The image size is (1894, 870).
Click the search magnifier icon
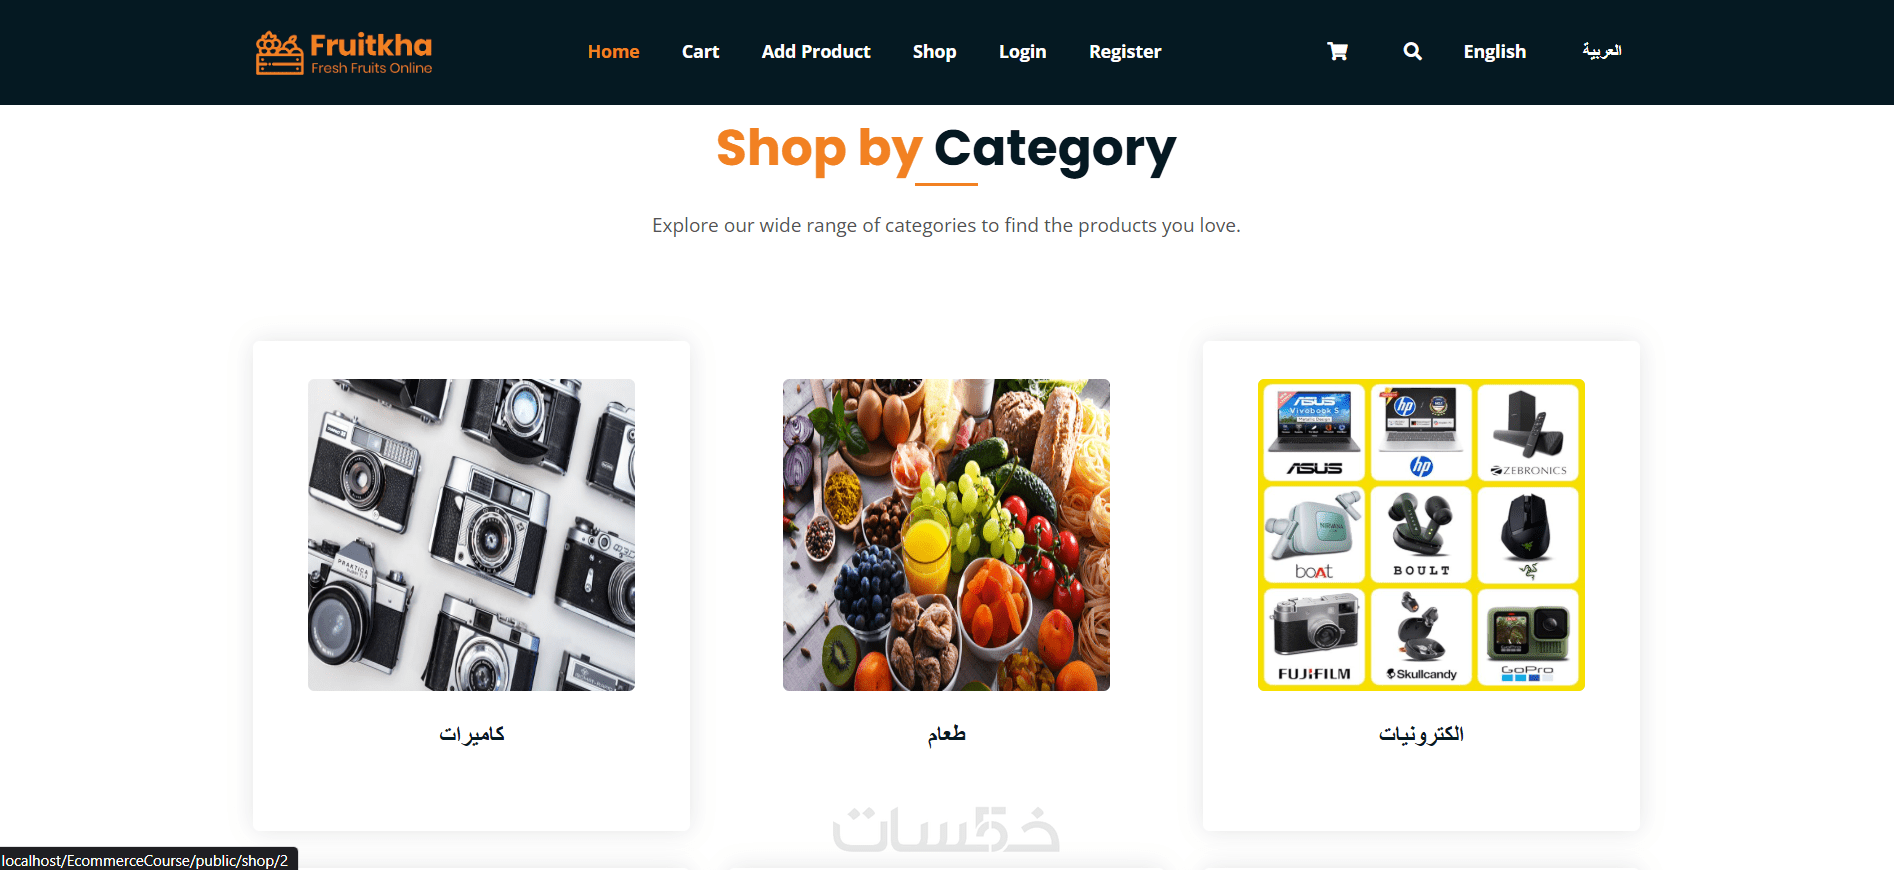pos(1412,51)
